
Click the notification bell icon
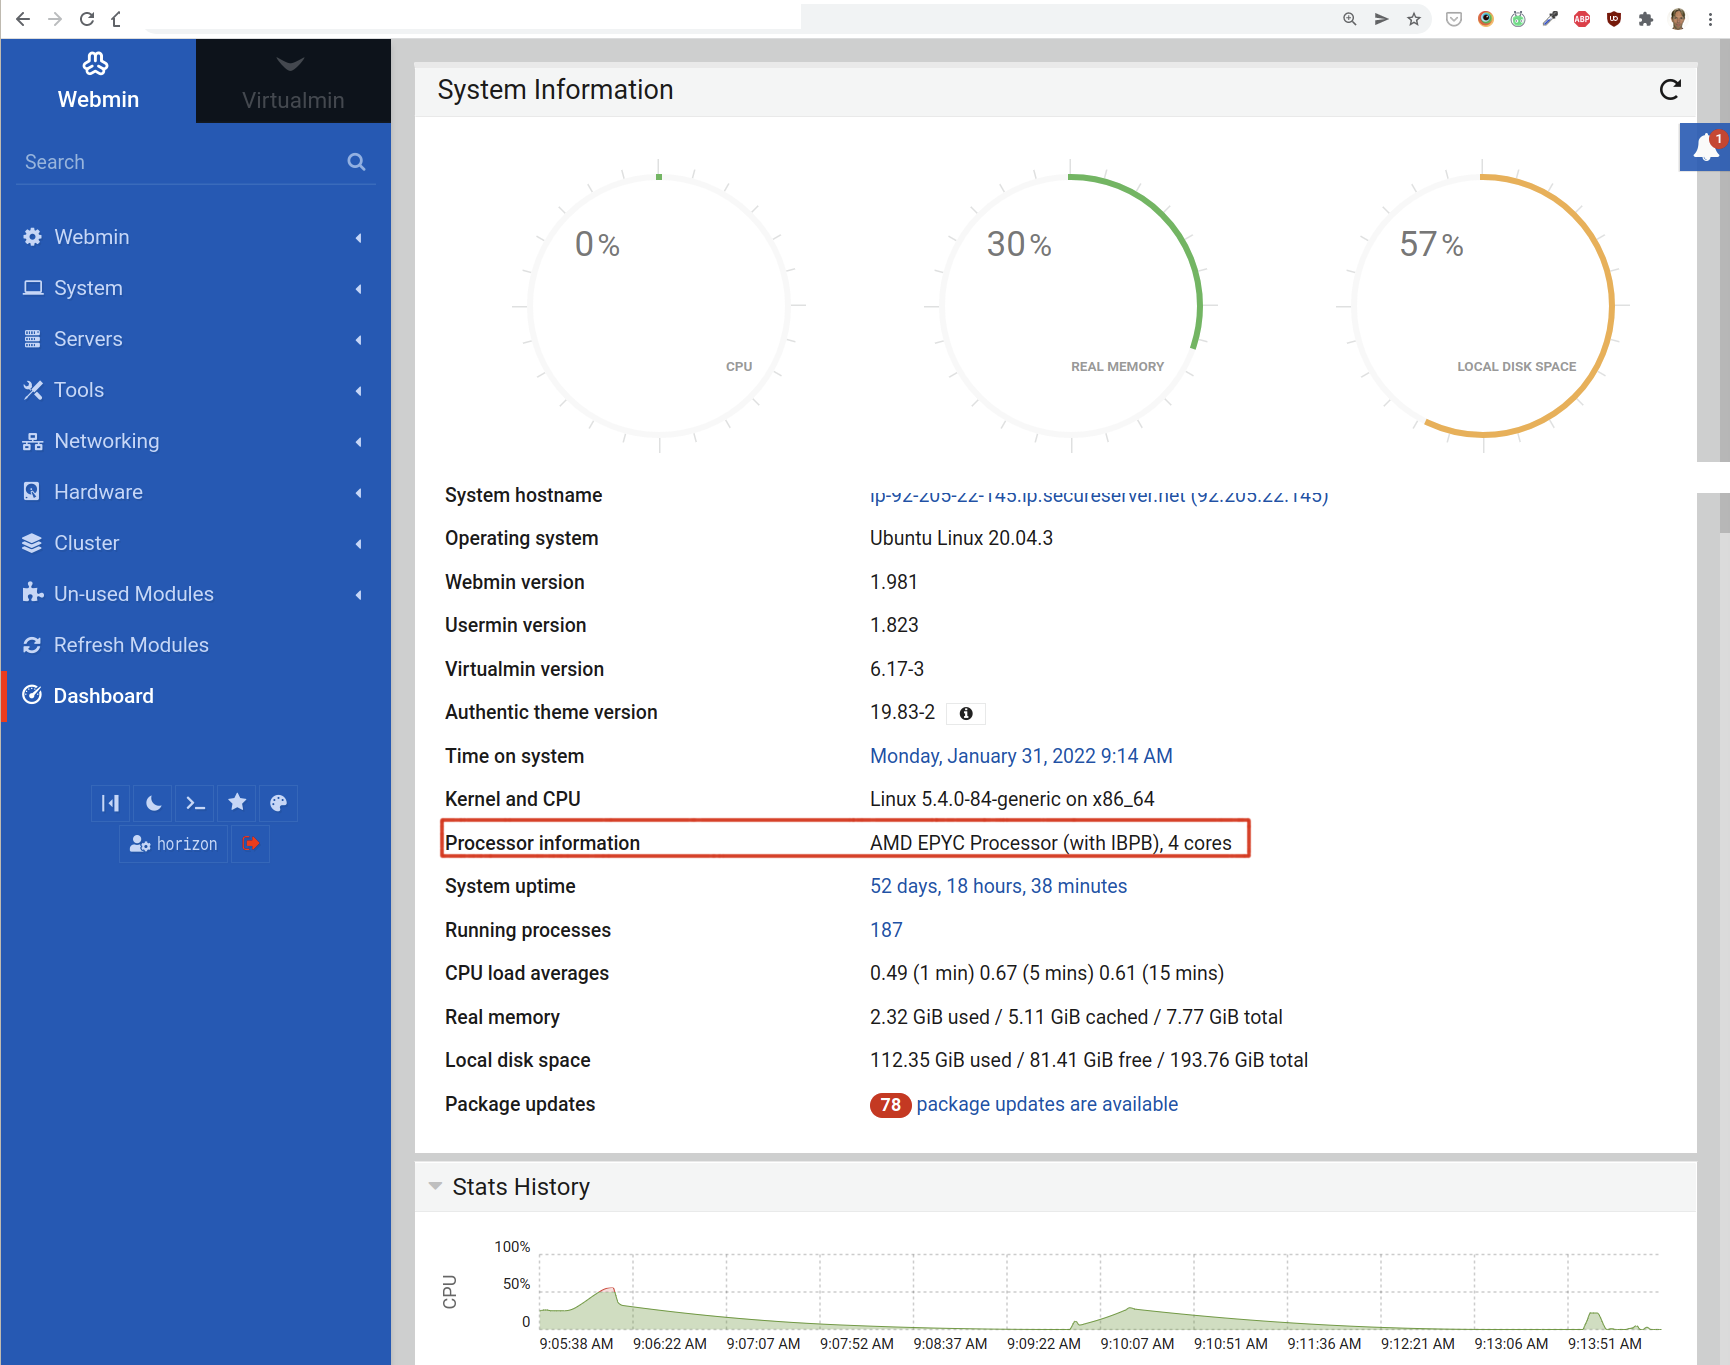tap(1706, 148)
